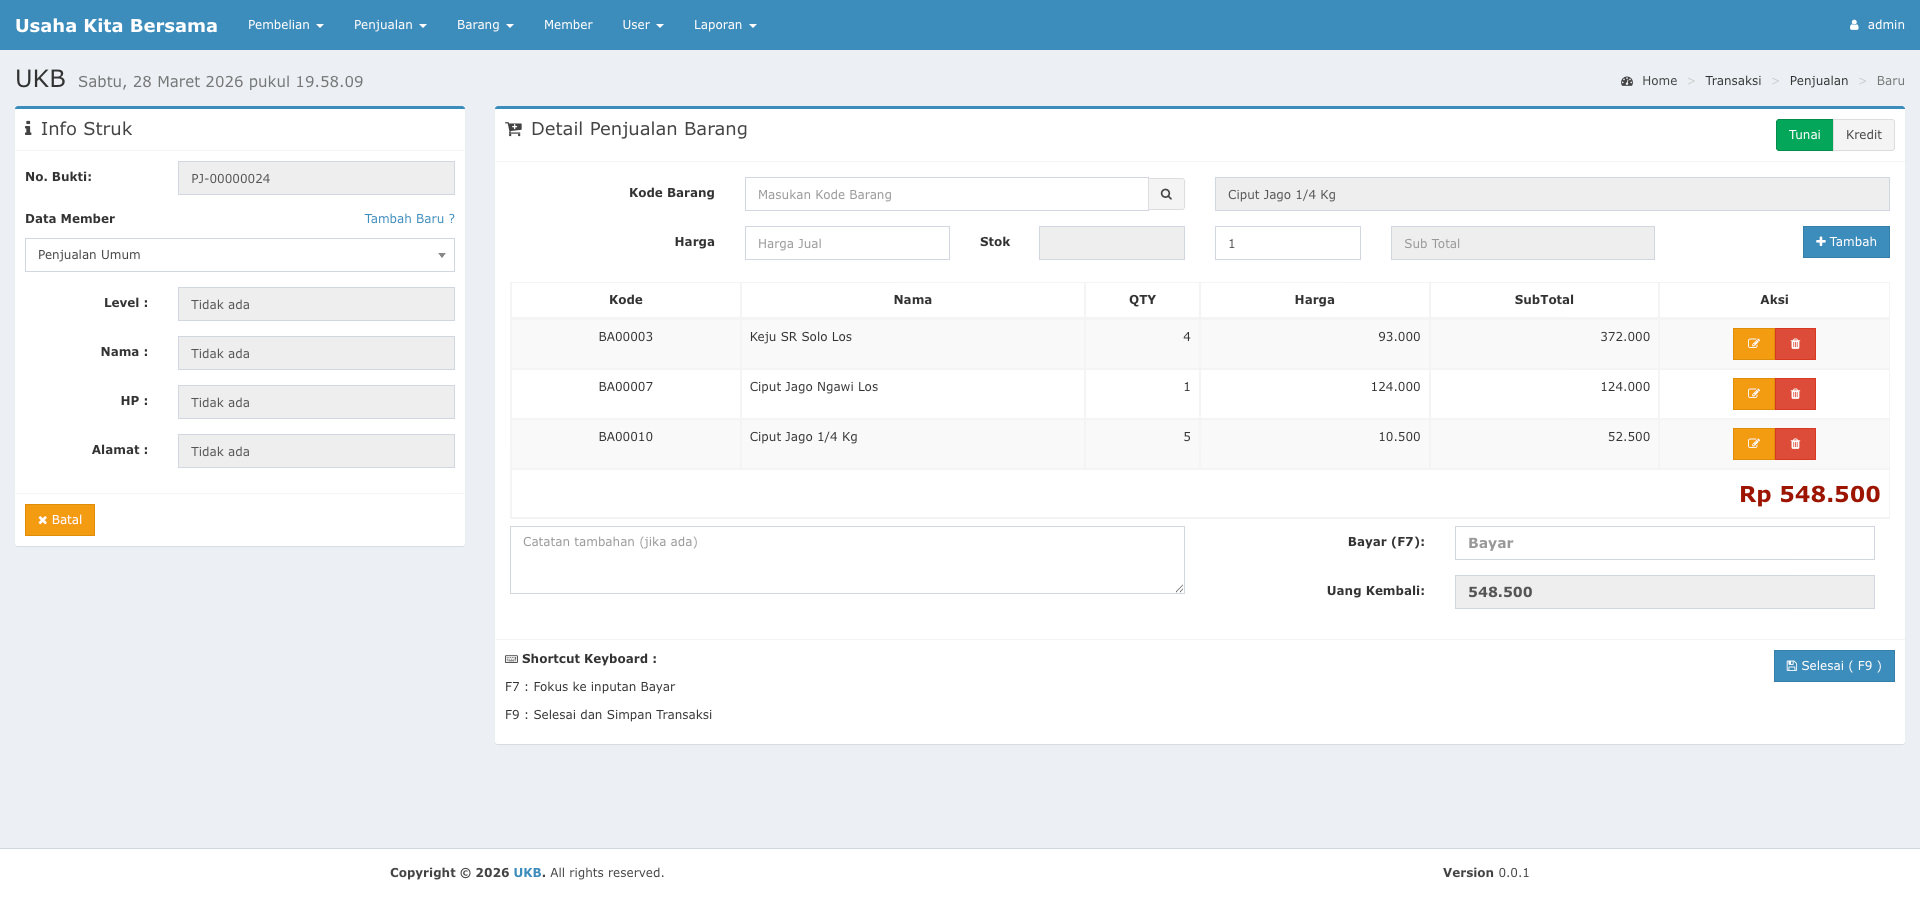The height and width of the screenshot is (897, 1920).
Task: Delete the Keju SR Solo Los row
Action: pos(1795,344)
